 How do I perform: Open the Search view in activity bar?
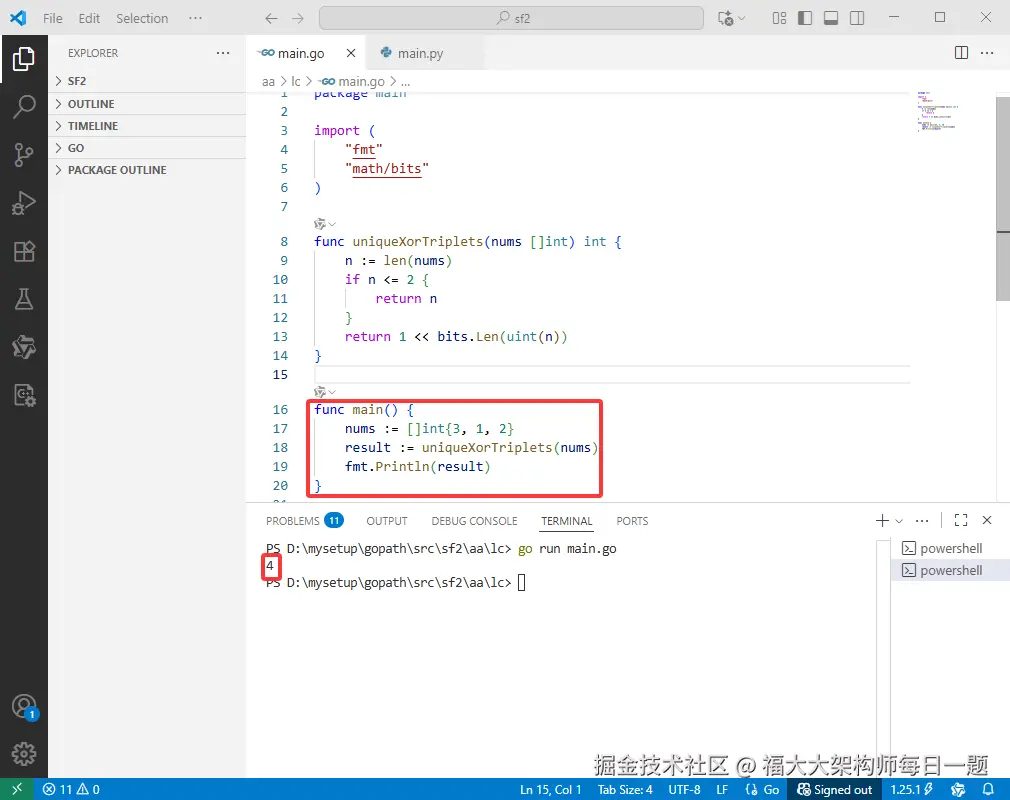24,106
